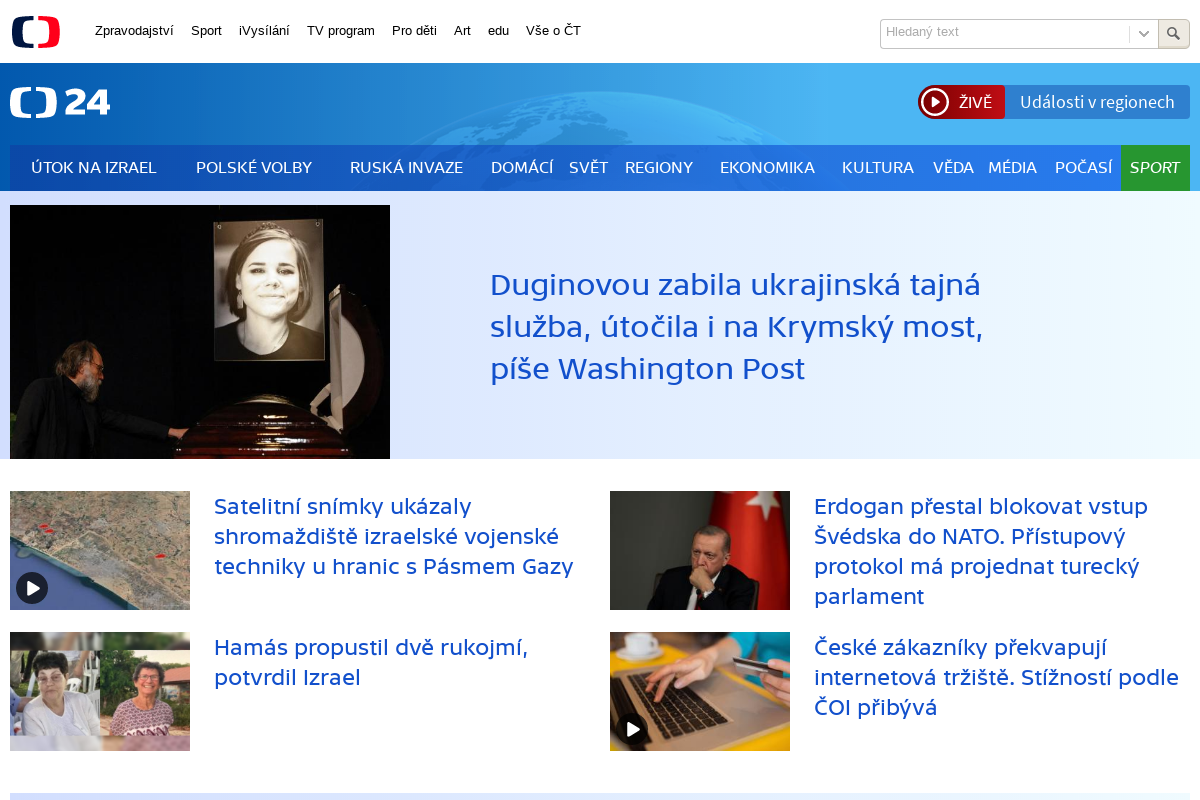Click the Erdogan photo thumbnail

pyautogui.click(x=700, y=550)
